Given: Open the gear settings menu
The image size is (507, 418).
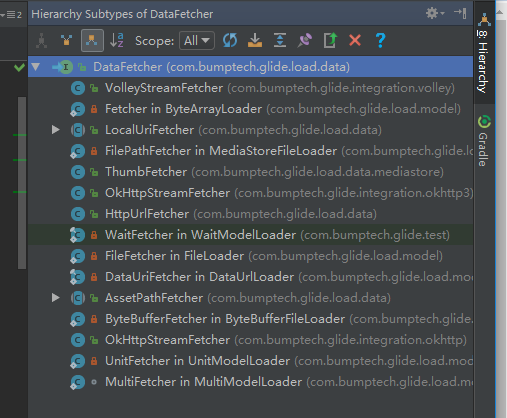Looking at the screenshot, I should [435, 13].
